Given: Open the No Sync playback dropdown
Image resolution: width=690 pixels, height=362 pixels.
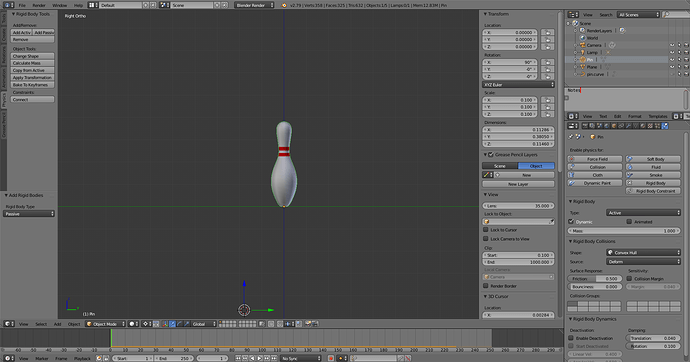Looking at the screenshot, I should 301,358.
